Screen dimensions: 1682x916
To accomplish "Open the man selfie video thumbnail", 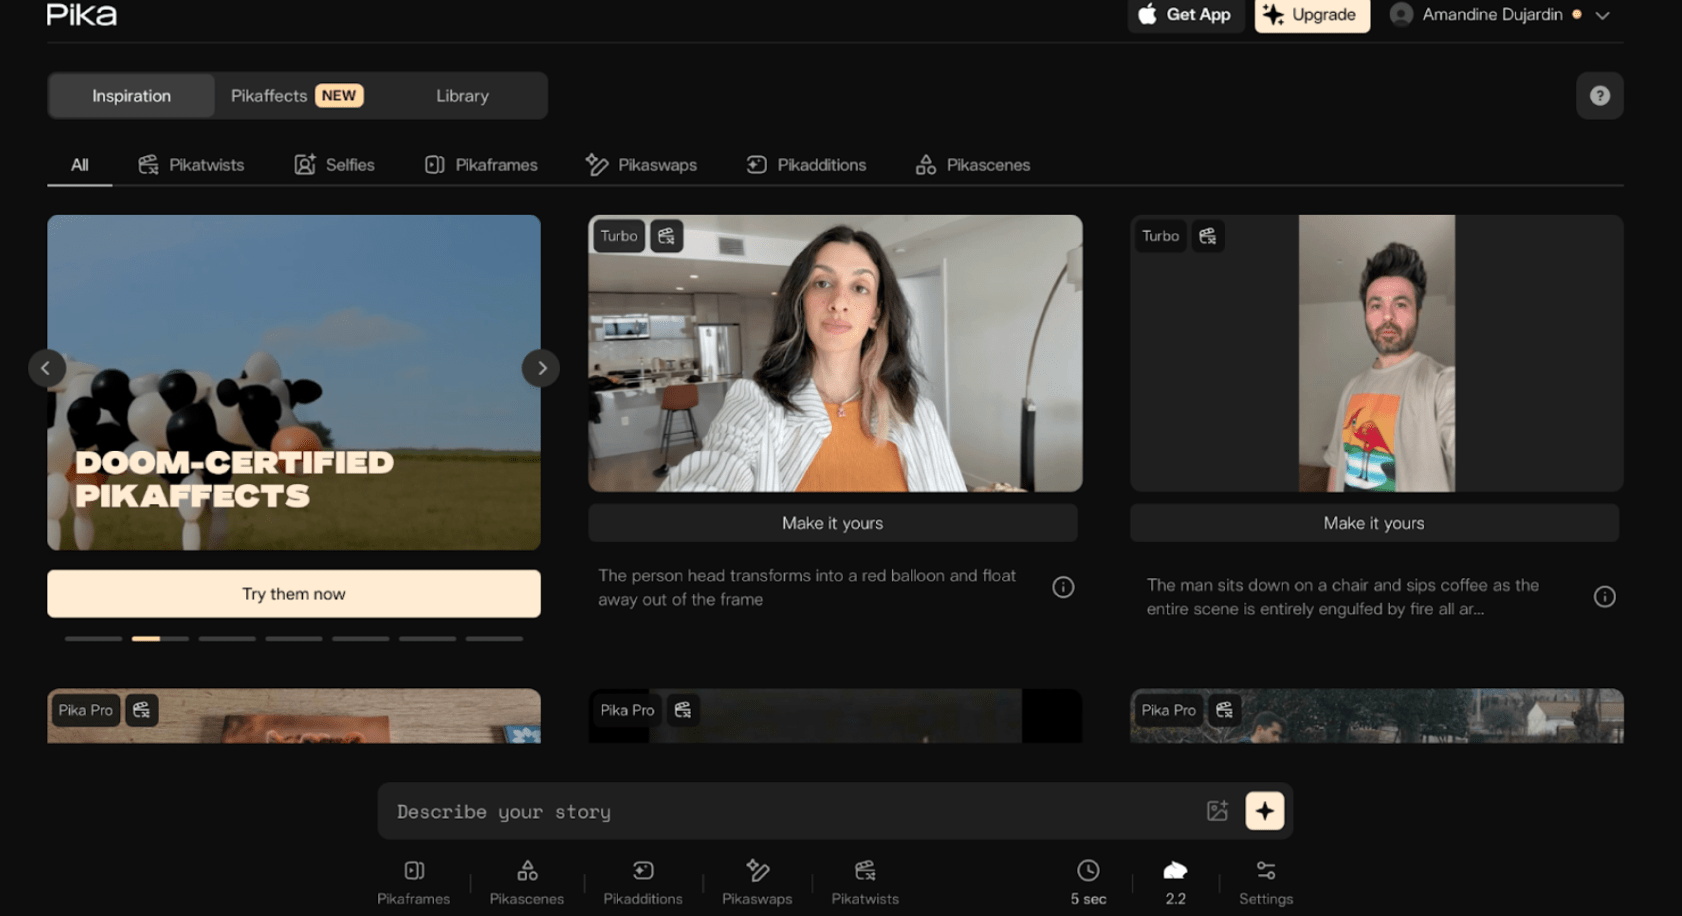I will (x=1377, y=353).
